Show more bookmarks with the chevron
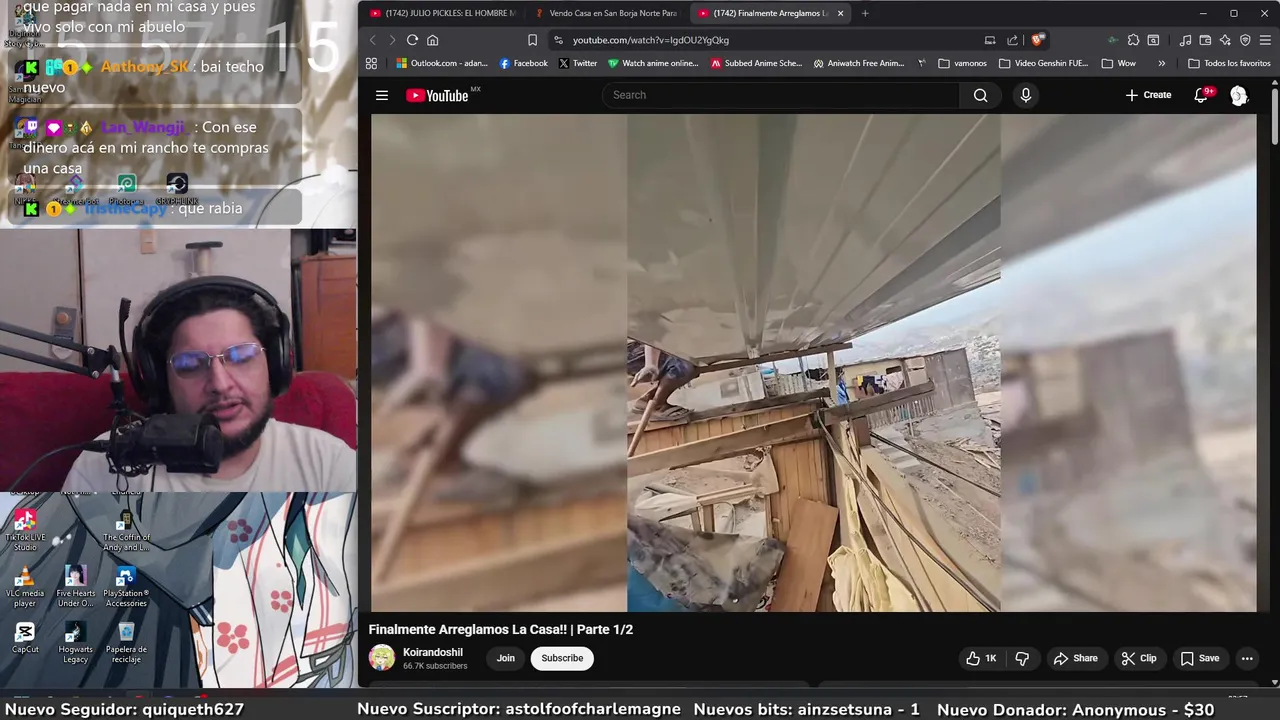1280x720 pixels. point(1161,63)
